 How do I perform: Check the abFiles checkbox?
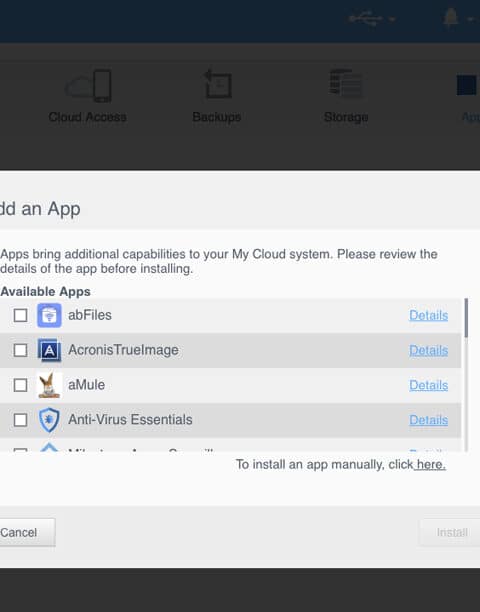[20, 315]
